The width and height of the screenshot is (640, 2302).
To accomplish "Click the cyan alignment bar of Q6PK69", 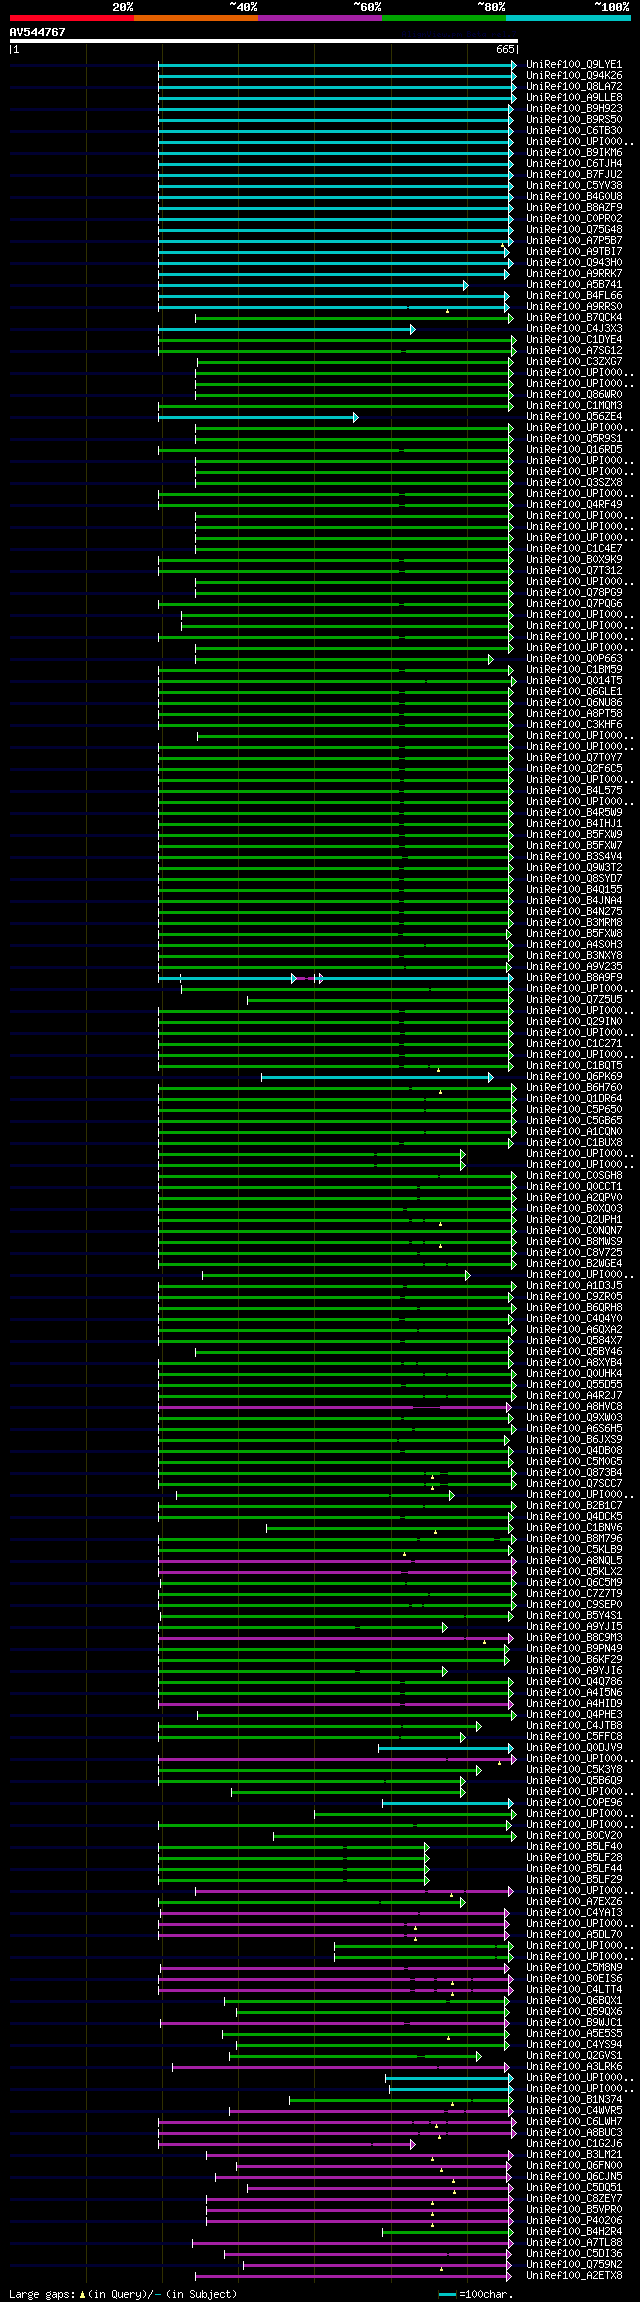I will pyautogui.click(x=376, y=1077).
